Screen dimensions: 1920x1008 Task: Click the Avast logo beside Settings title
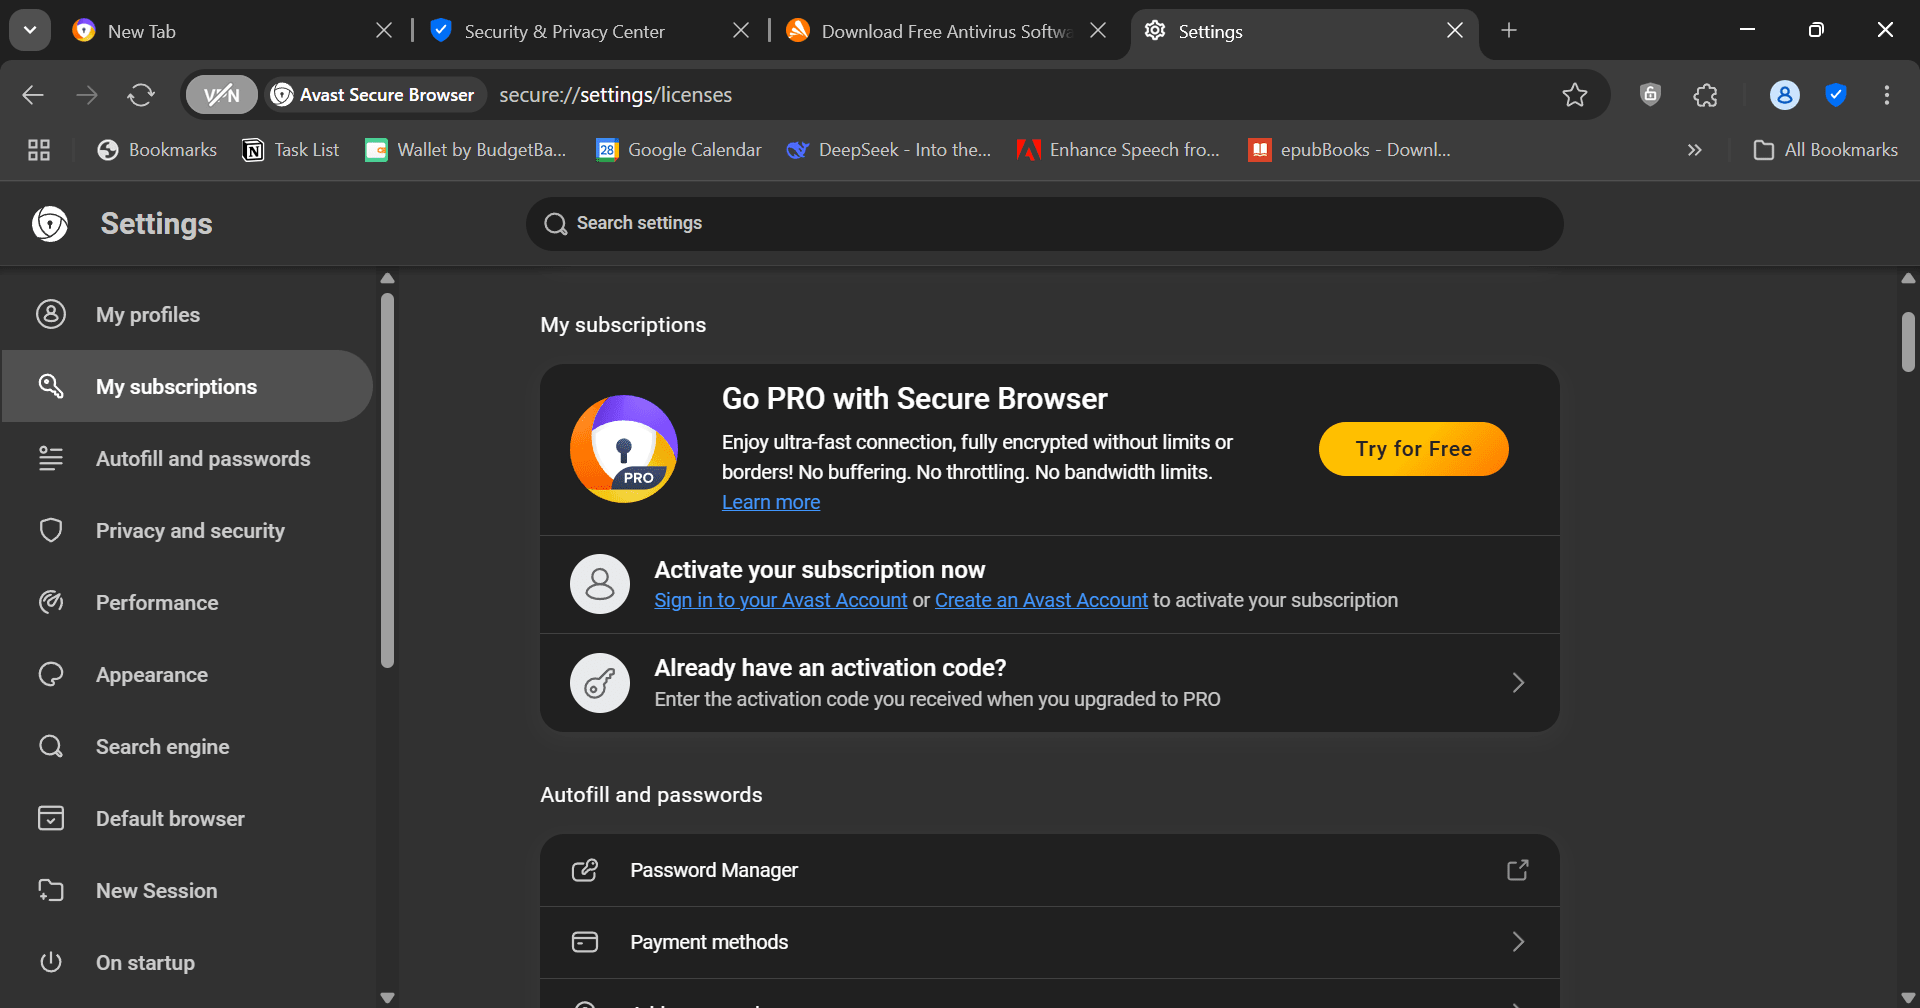pyautogui.click(x=50, y=224)
